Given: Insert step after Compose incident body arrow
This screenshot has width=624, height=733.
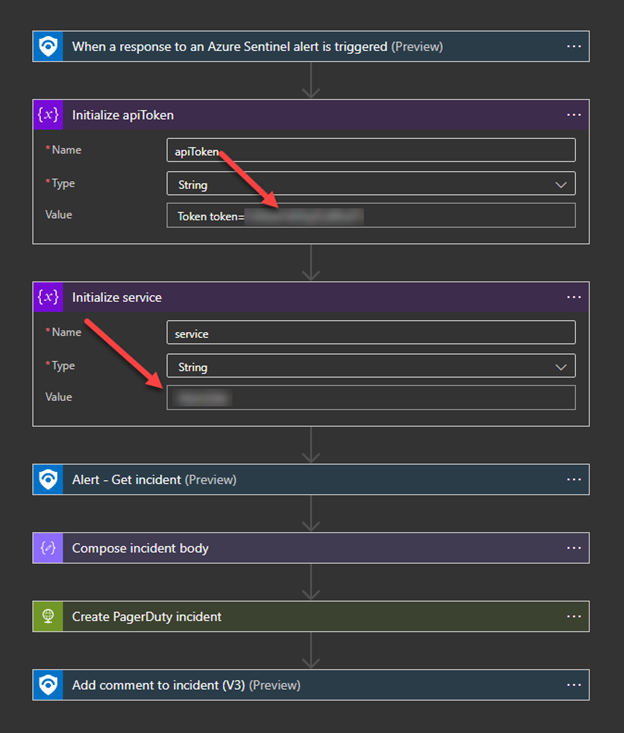Looking at the screenshot, I should 311,582.
